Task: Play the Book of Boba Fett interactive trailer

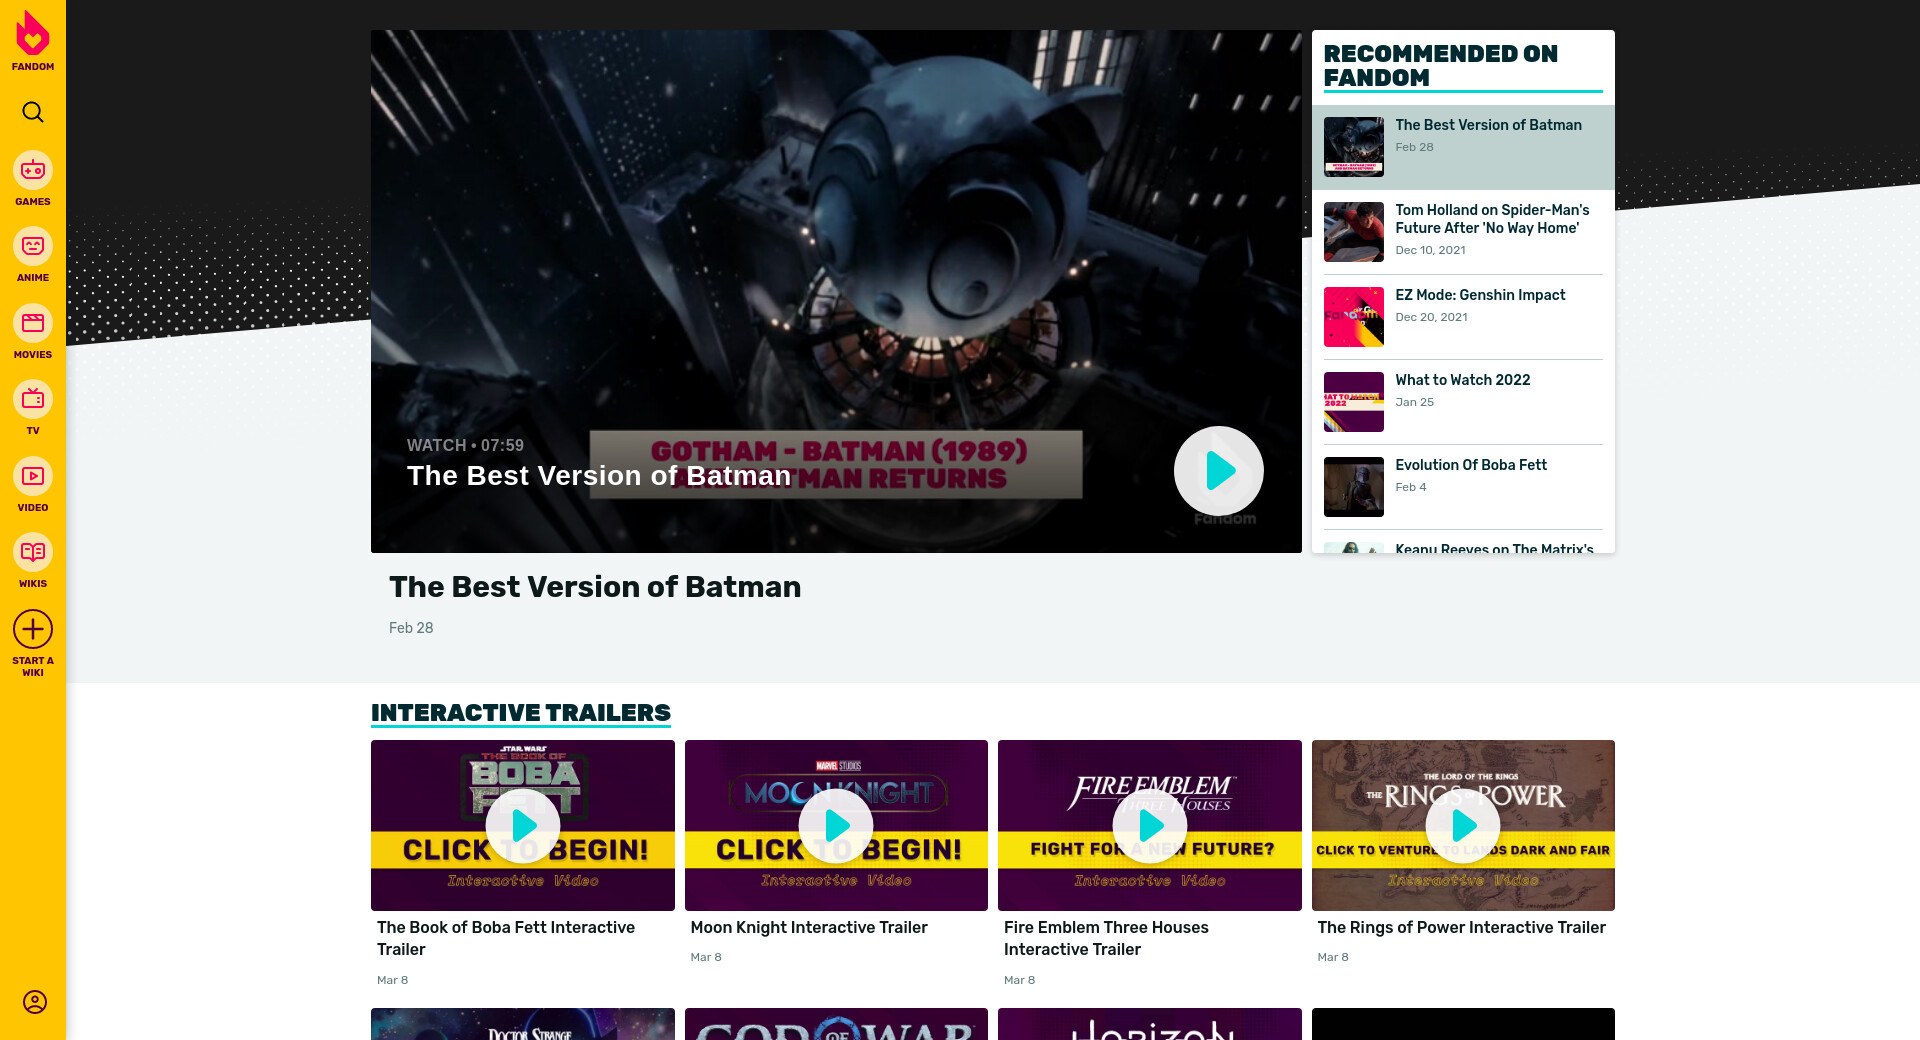Action: (x=523, y=826)
